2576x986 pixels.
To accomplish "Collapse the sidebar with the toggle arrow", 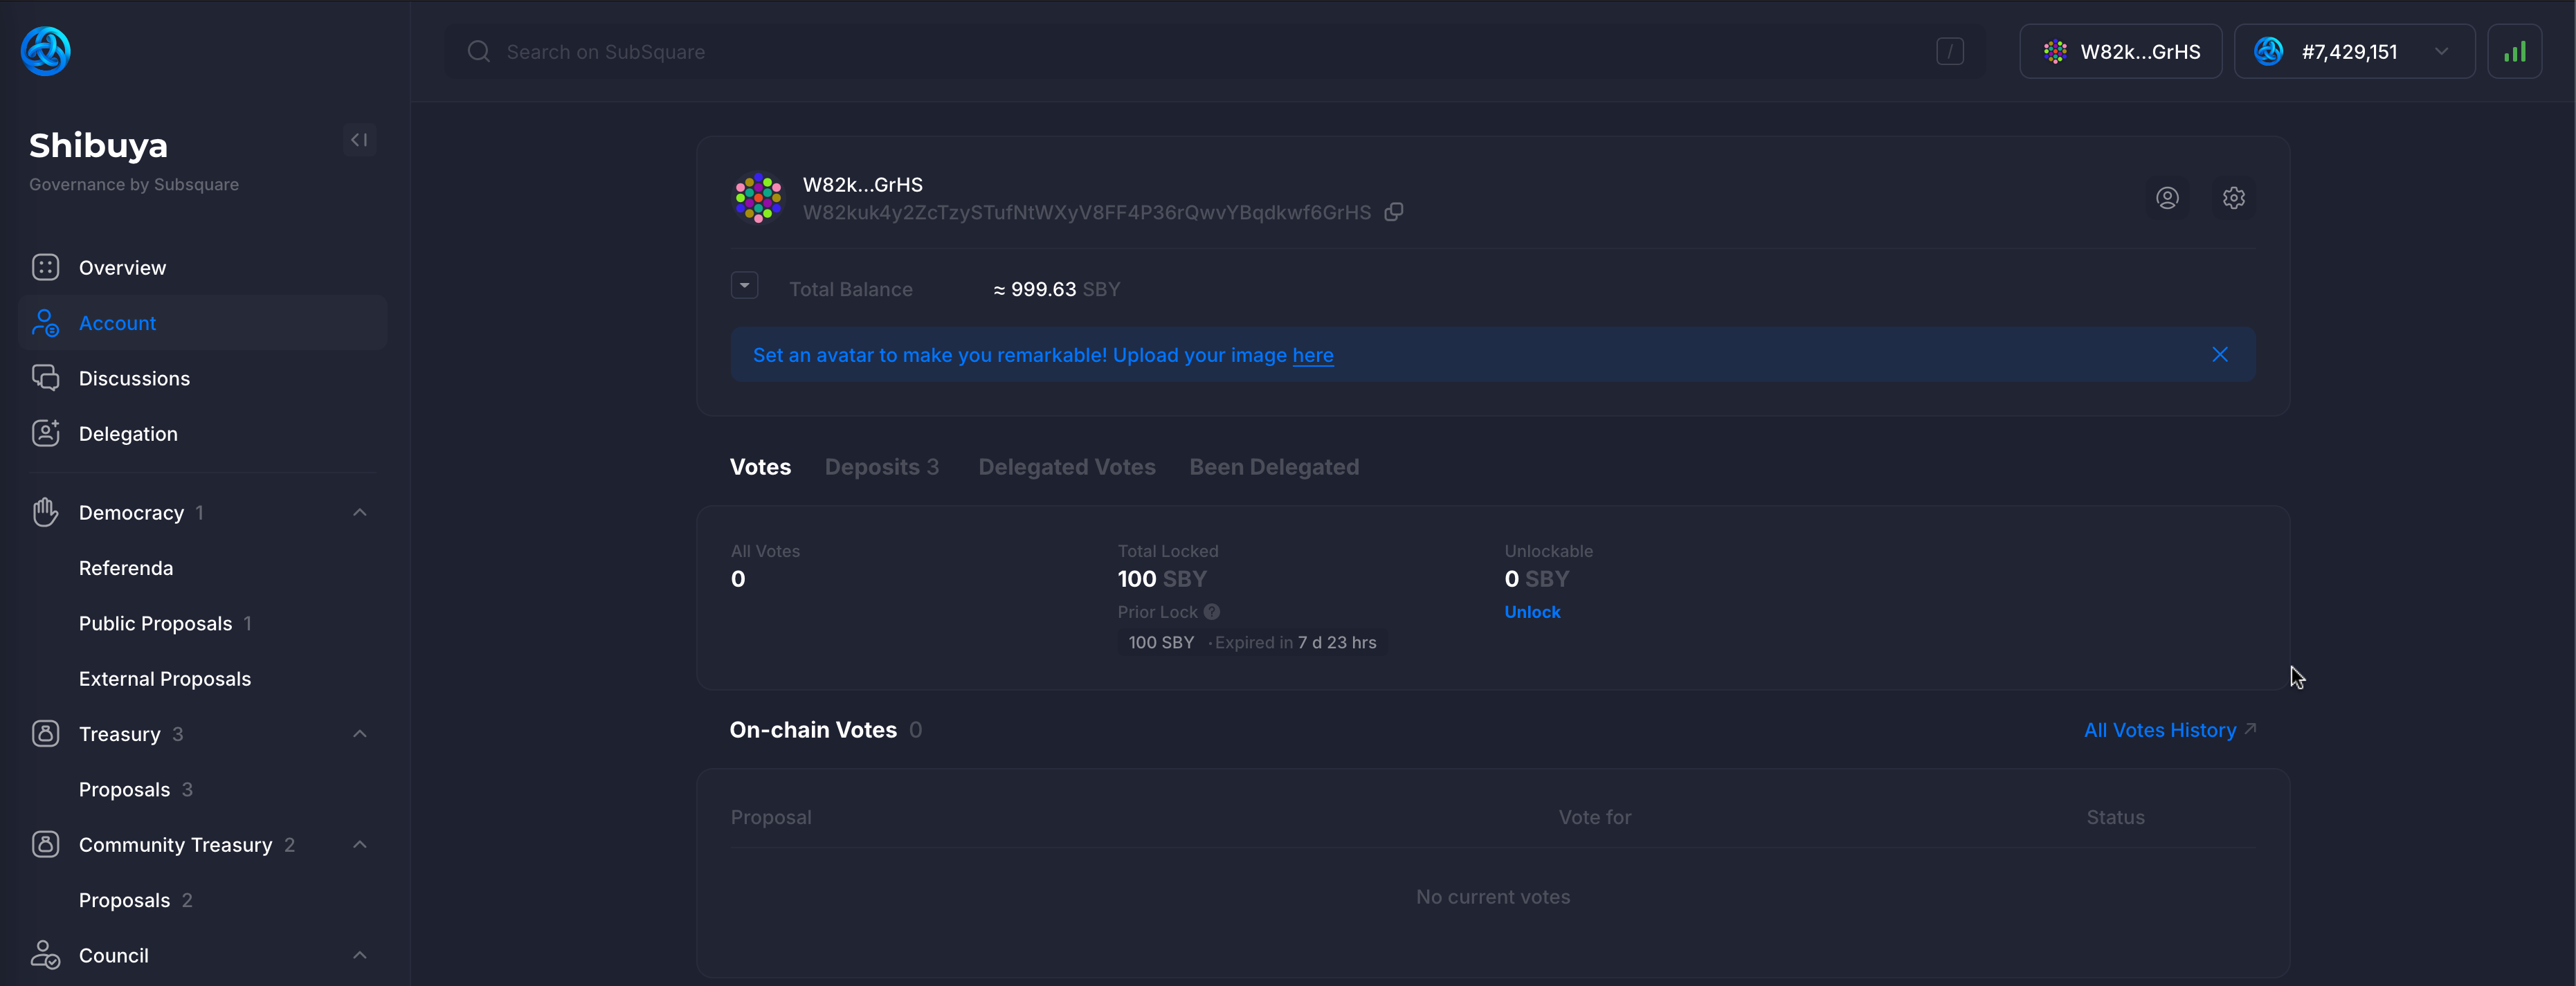I will coord(359,140).
